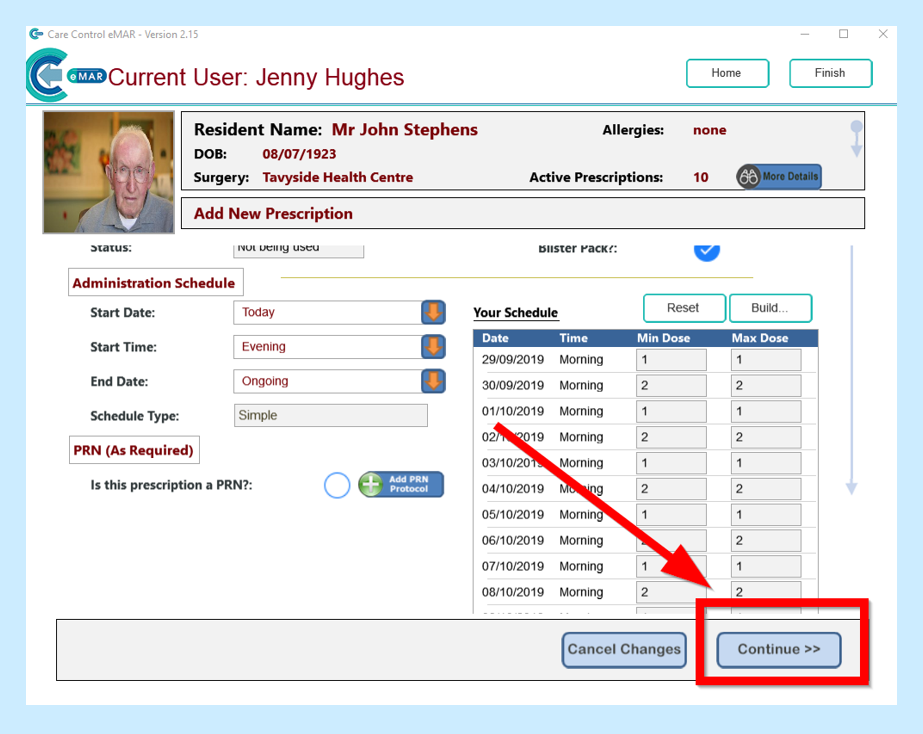This screenshot has height=734, width=923.
Task: Click John Stephens' resident photo
Action: pyautogui.click(x=109, y=172)
